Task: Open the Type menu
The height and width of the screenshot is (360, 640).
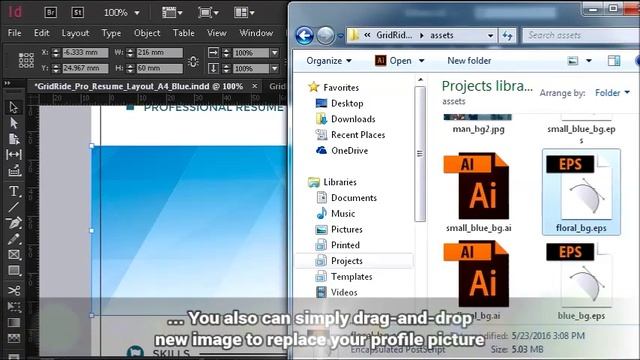Action: pyautogui.click(x=111, y=33)
